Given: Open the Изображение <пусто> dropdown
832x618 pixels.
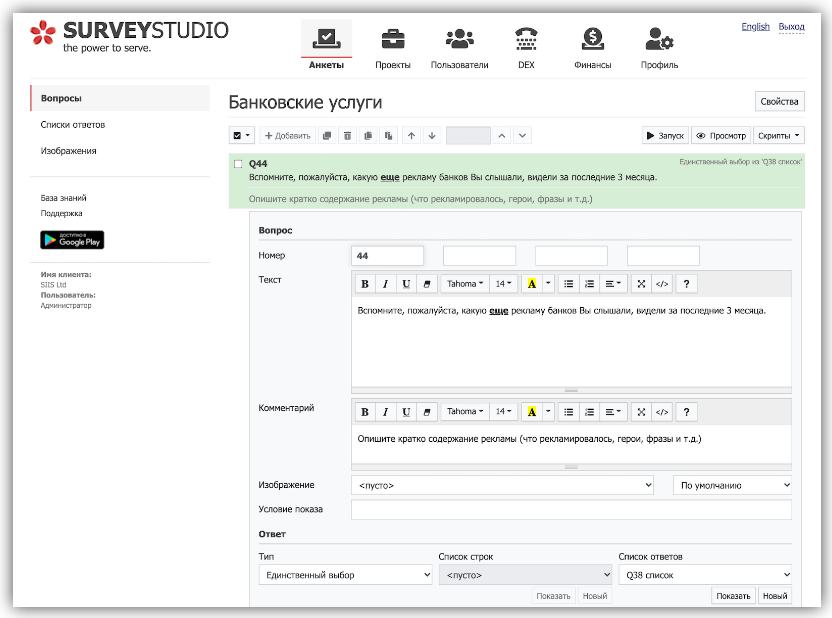Looking at the screenshot, I should coord(502,485).
